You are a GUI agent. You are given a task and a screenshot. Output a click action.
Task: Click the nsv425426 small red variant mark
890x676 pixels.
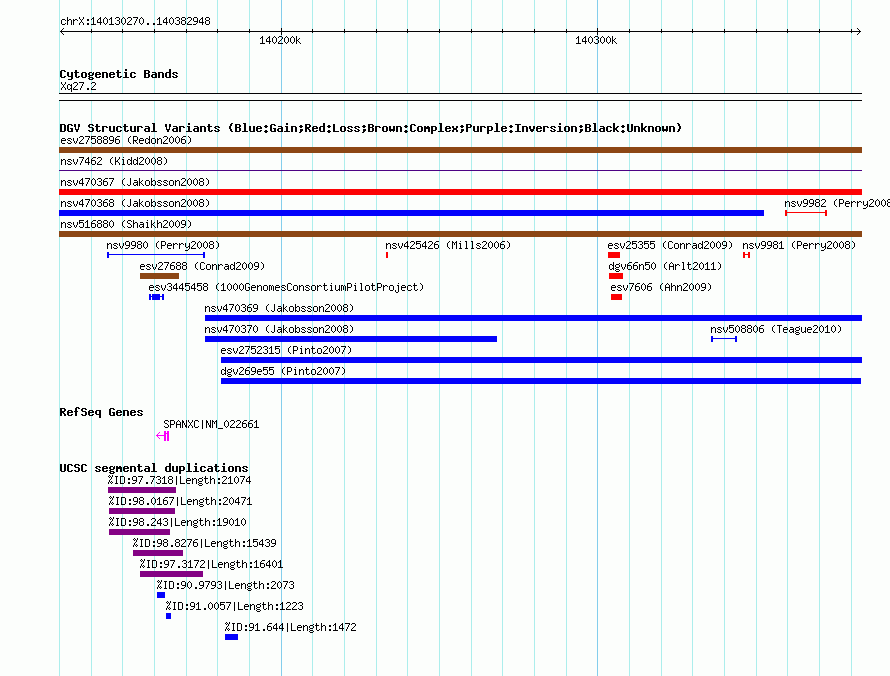click(x=387, y=255)
